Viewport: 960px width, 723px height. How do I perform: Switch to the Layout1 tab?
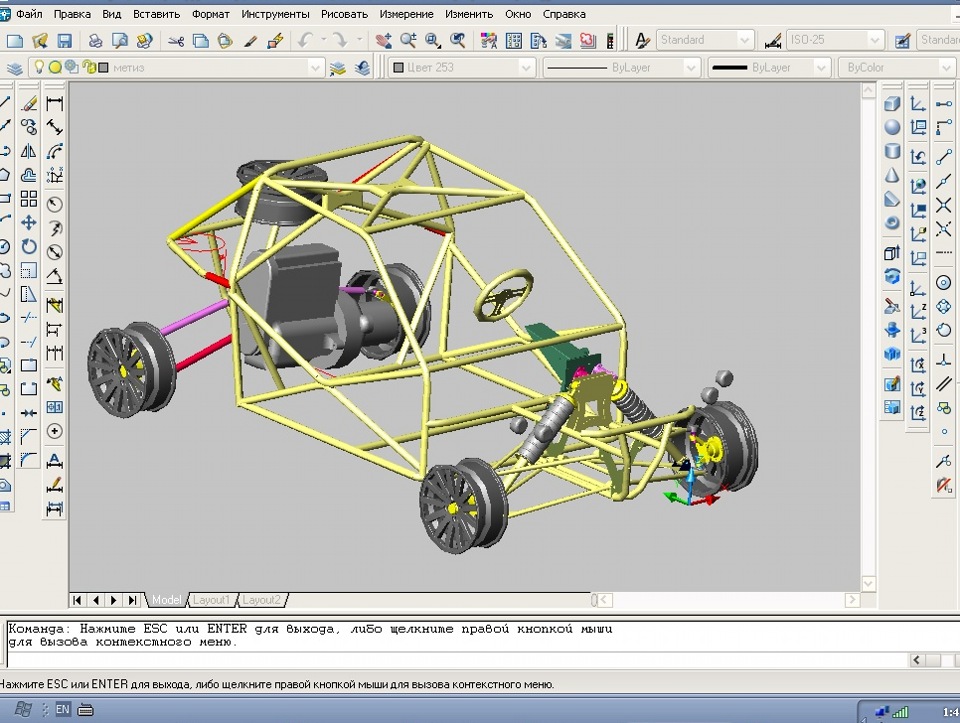pos(212,600)
